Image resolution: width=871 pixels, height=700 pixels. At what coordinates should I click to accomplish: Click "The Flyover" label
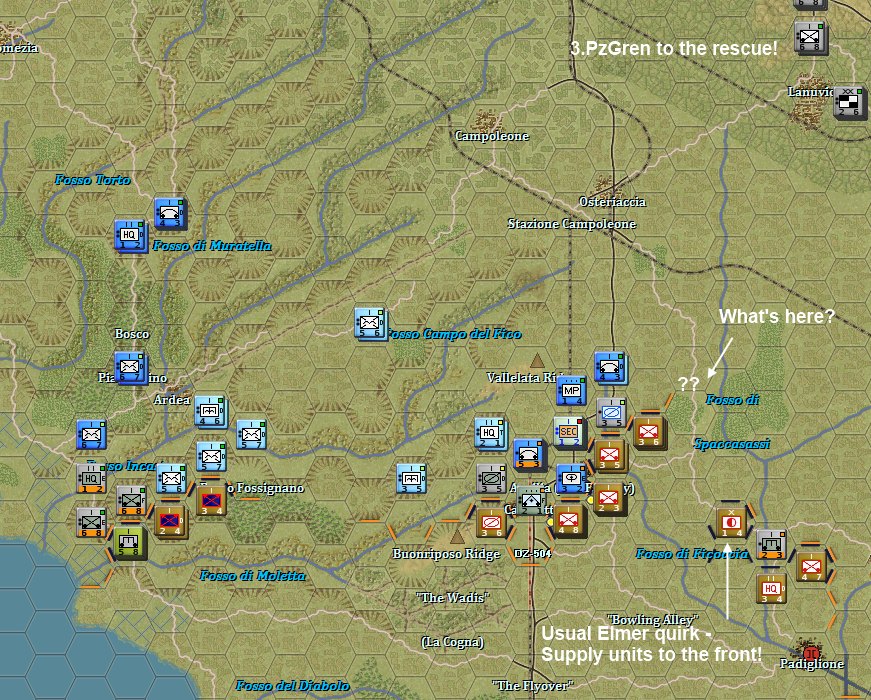532,686
